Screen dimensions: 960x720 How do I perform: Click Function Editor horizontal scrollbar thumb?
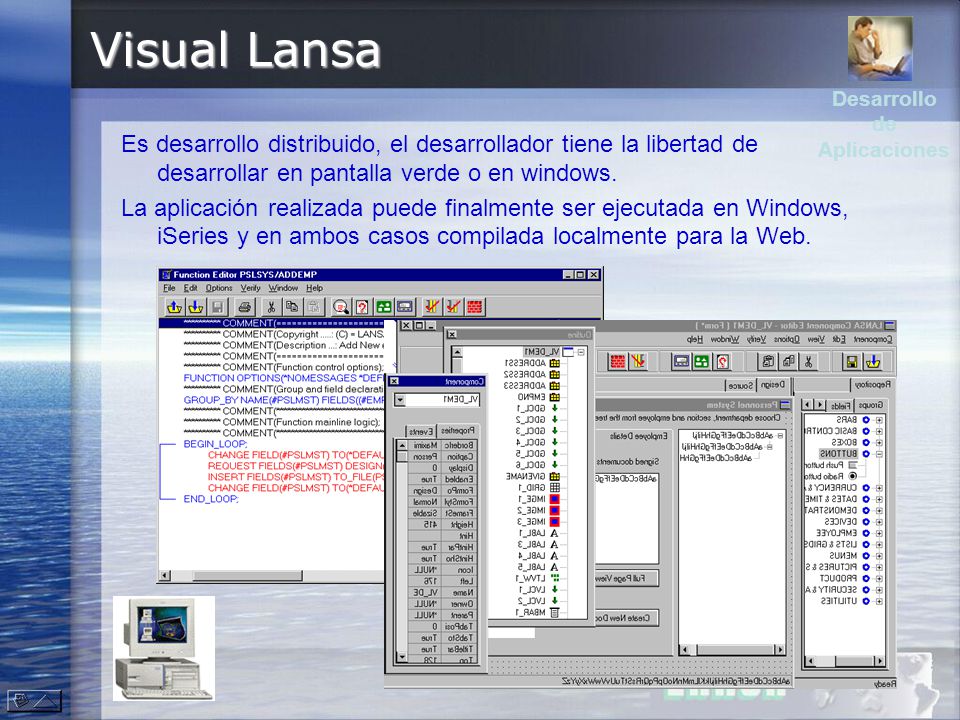(247, 576)
